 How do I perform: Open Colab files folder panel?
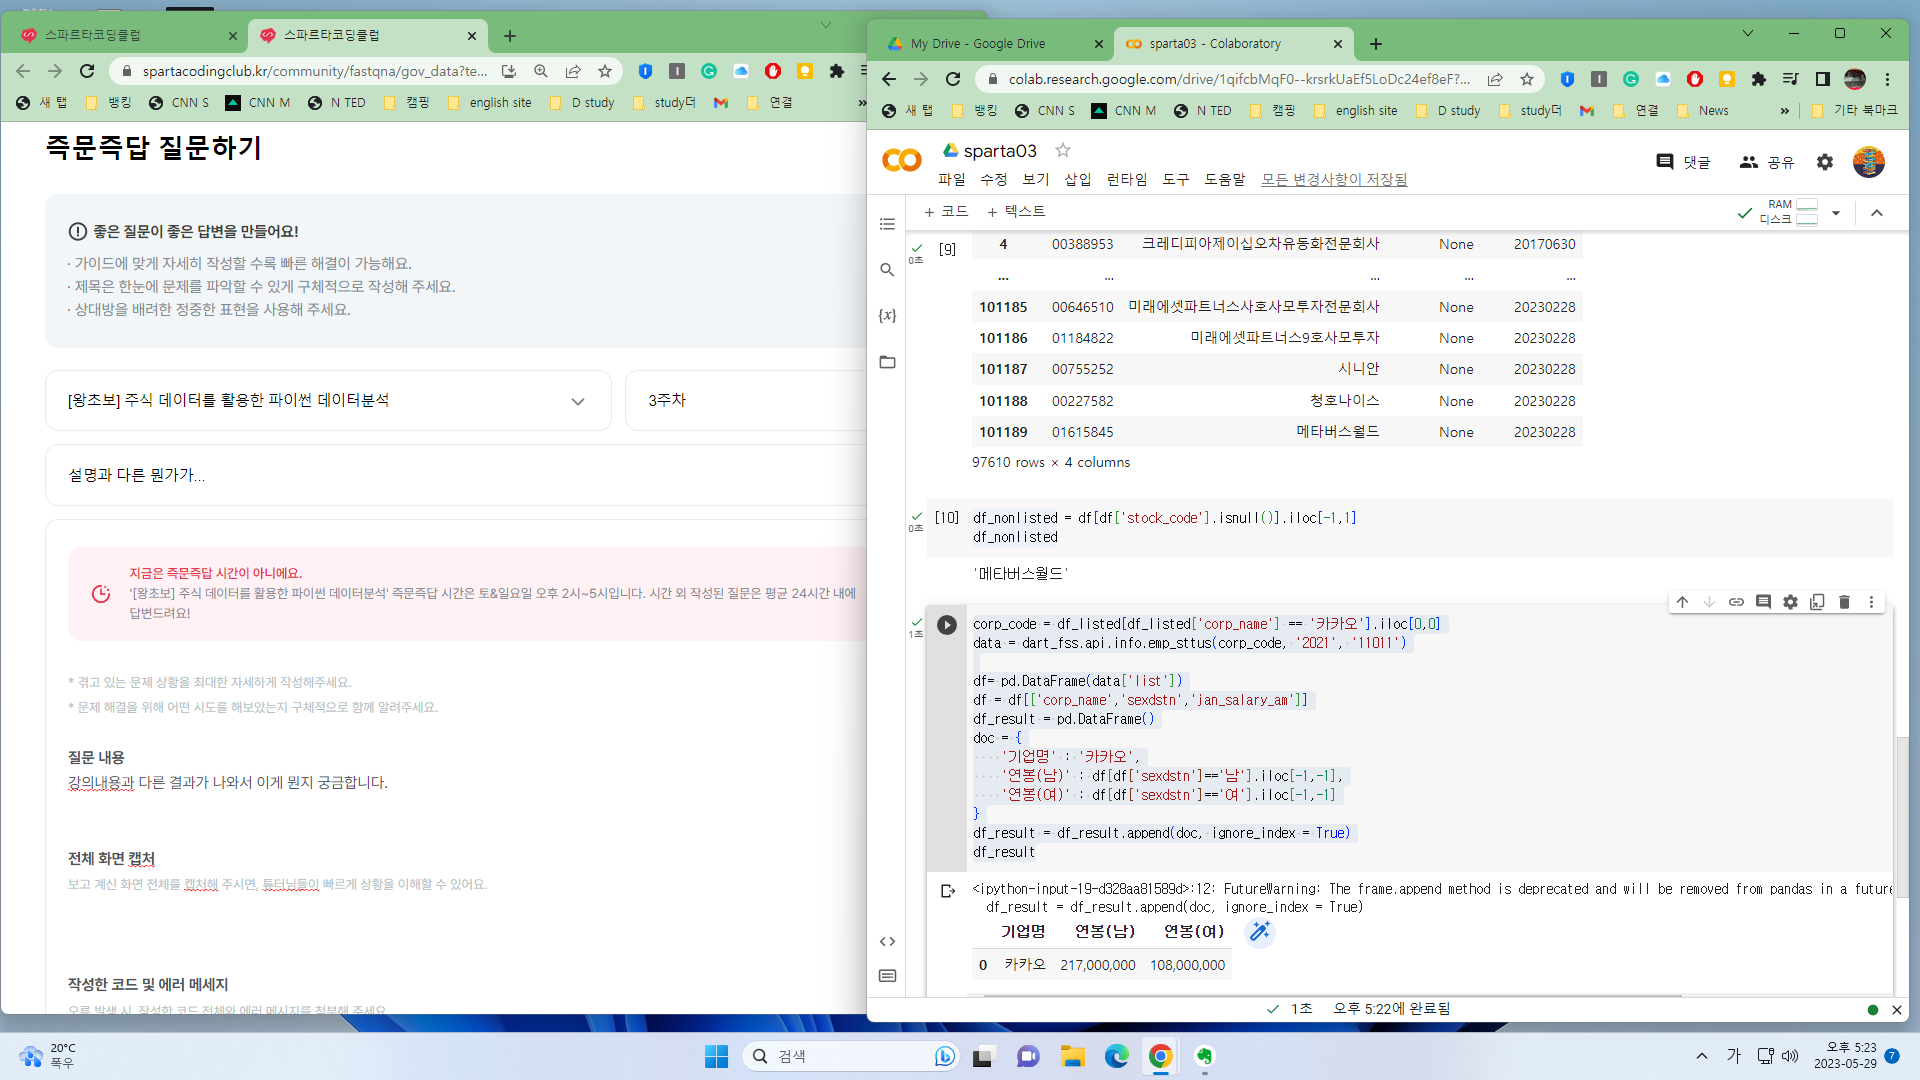click(887, 362)
